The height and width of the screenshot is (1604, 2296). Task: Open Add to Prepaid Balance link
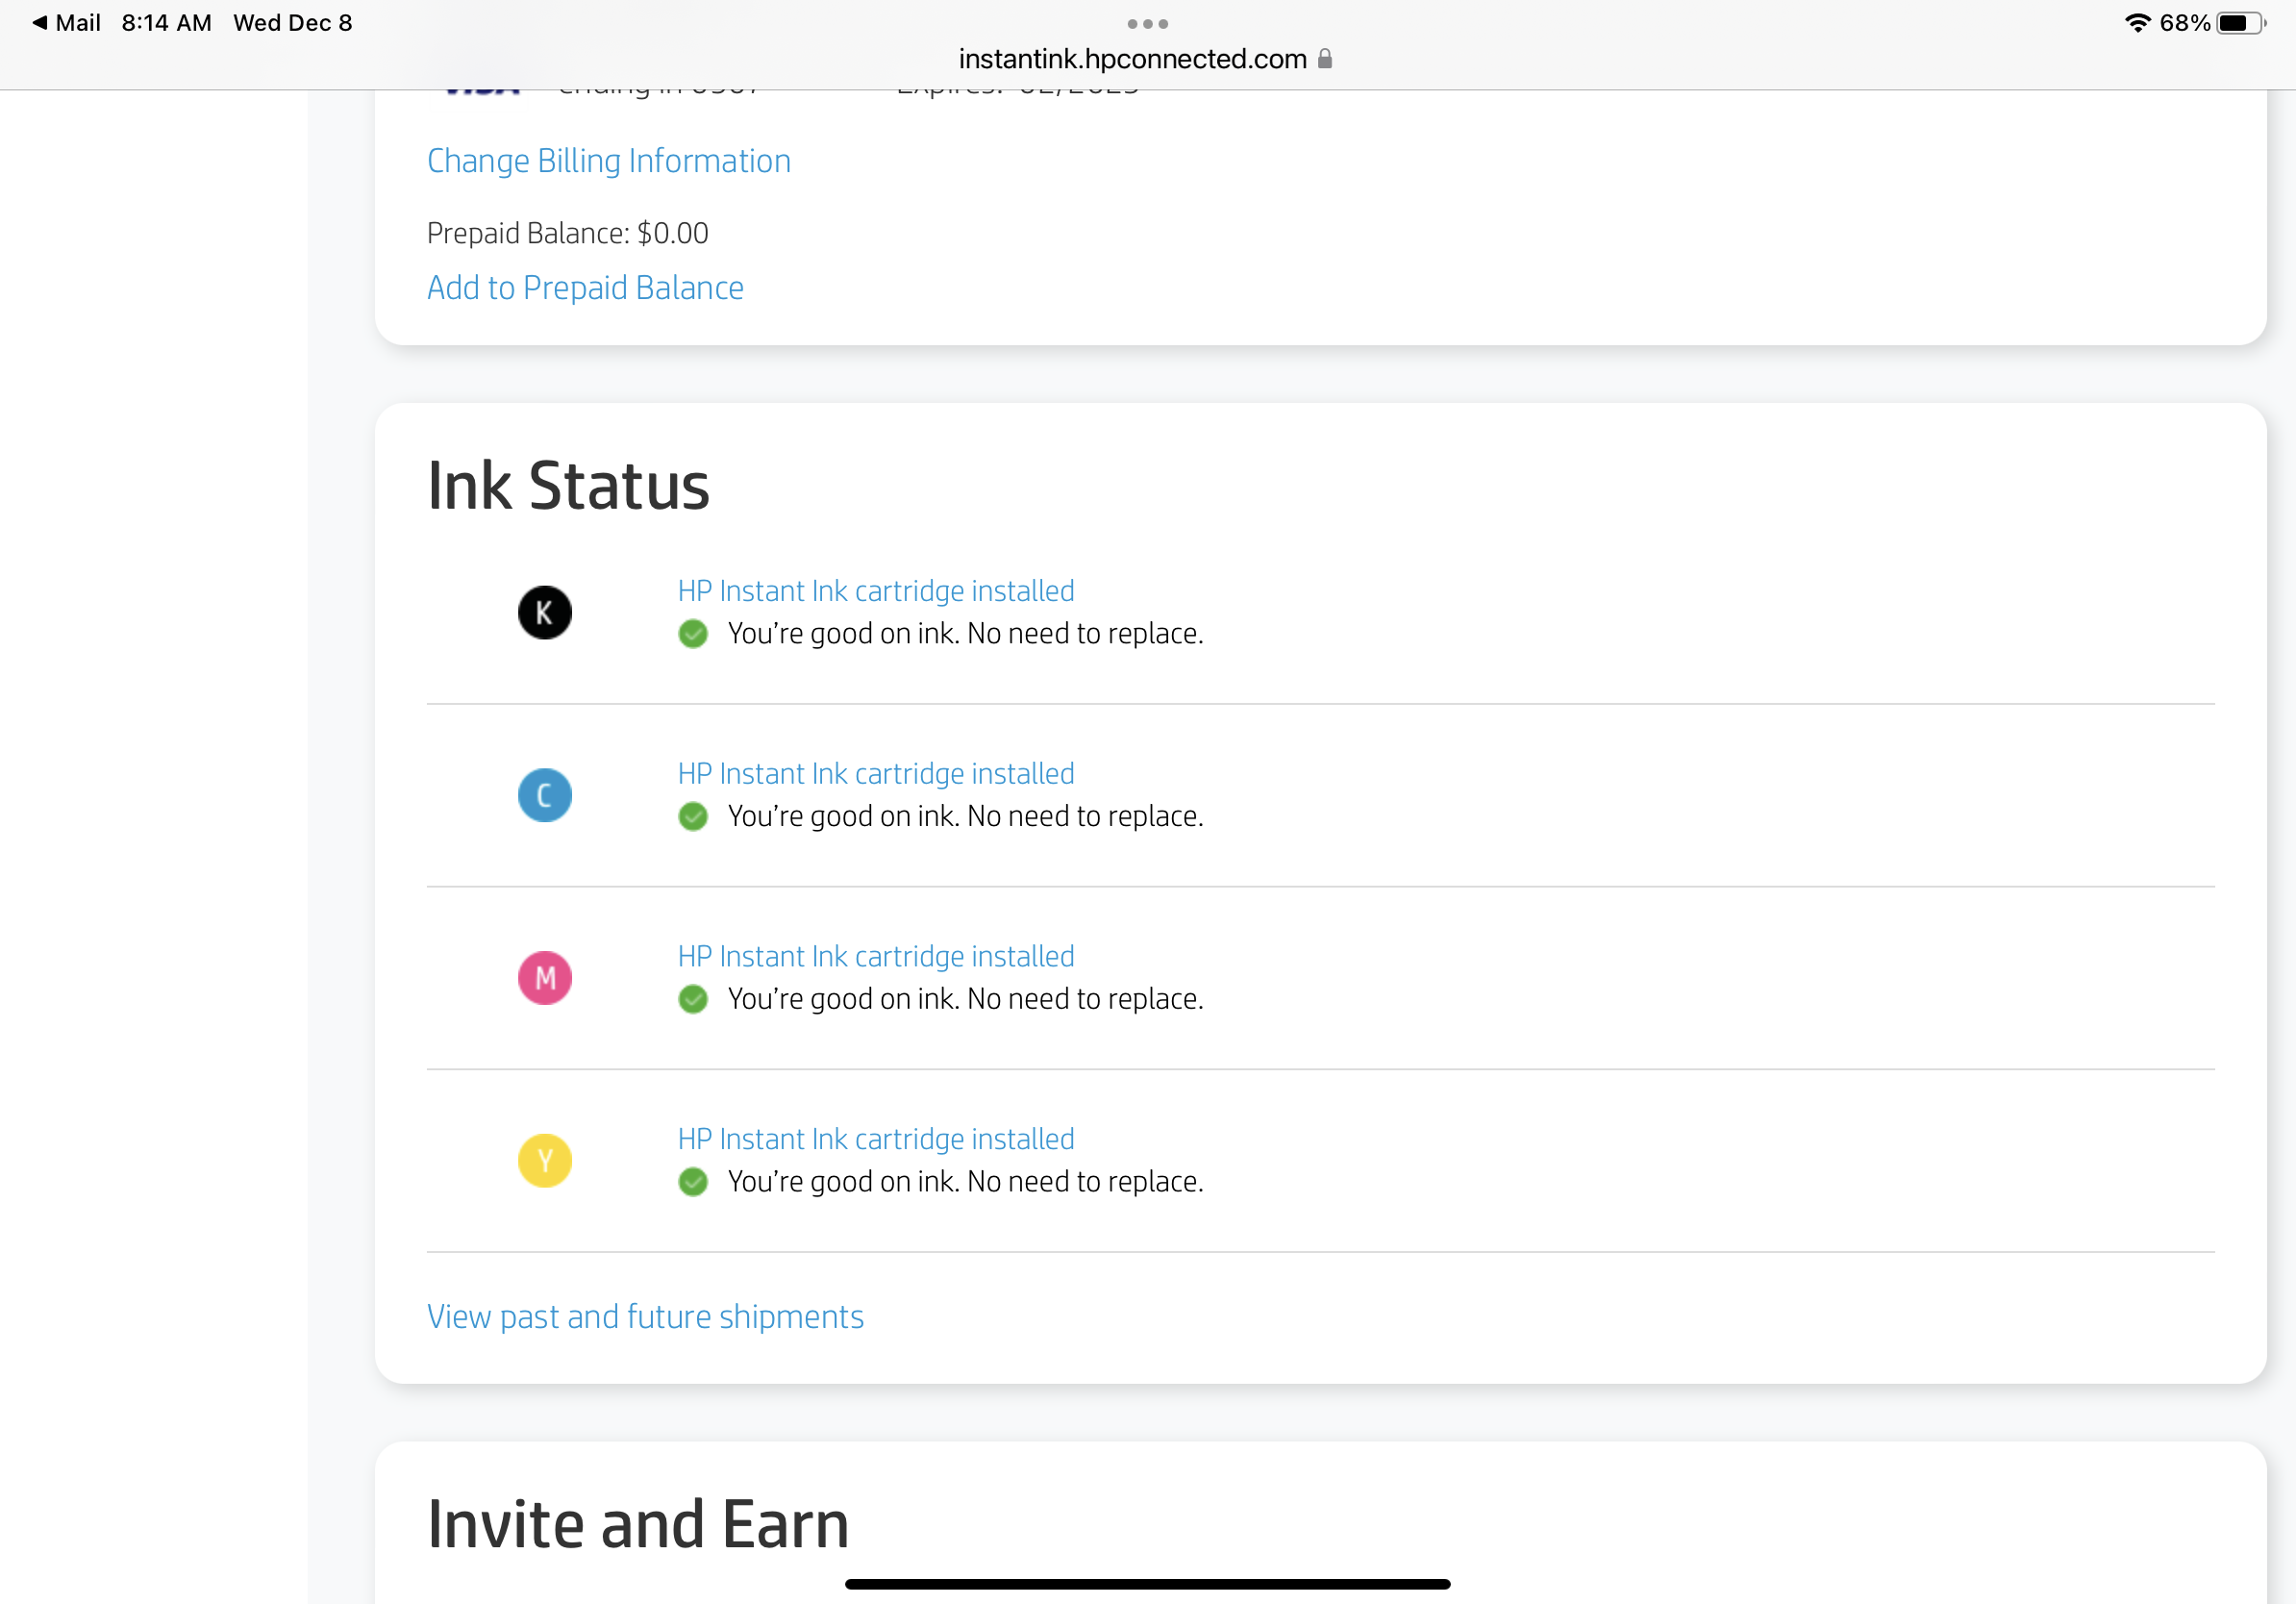[x=585, y=288]
